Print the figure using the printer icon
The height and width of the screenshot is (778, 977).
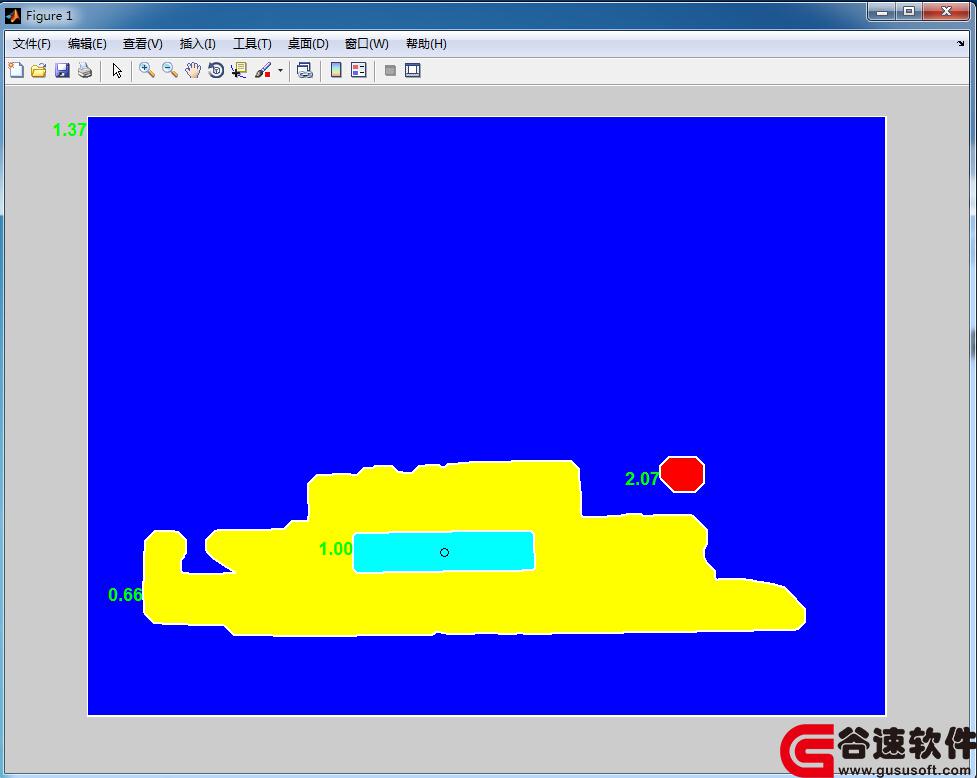[x=85, y=70]
